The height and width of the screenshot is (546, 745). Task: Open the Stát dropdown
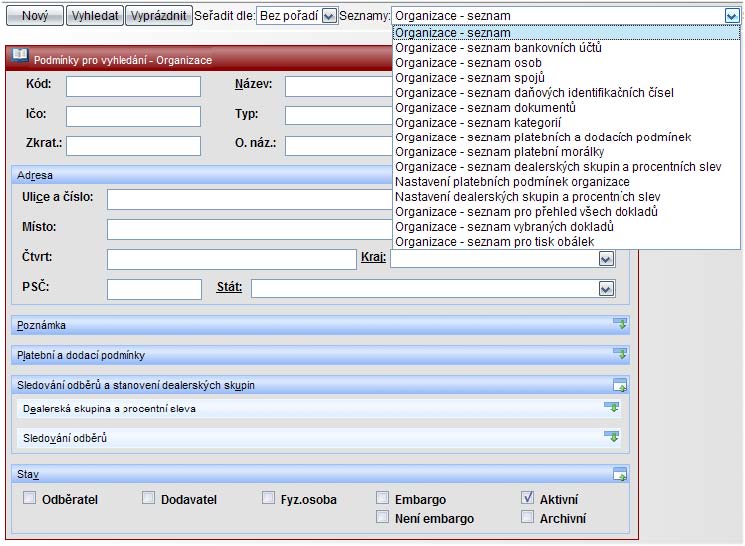(606, 289)
